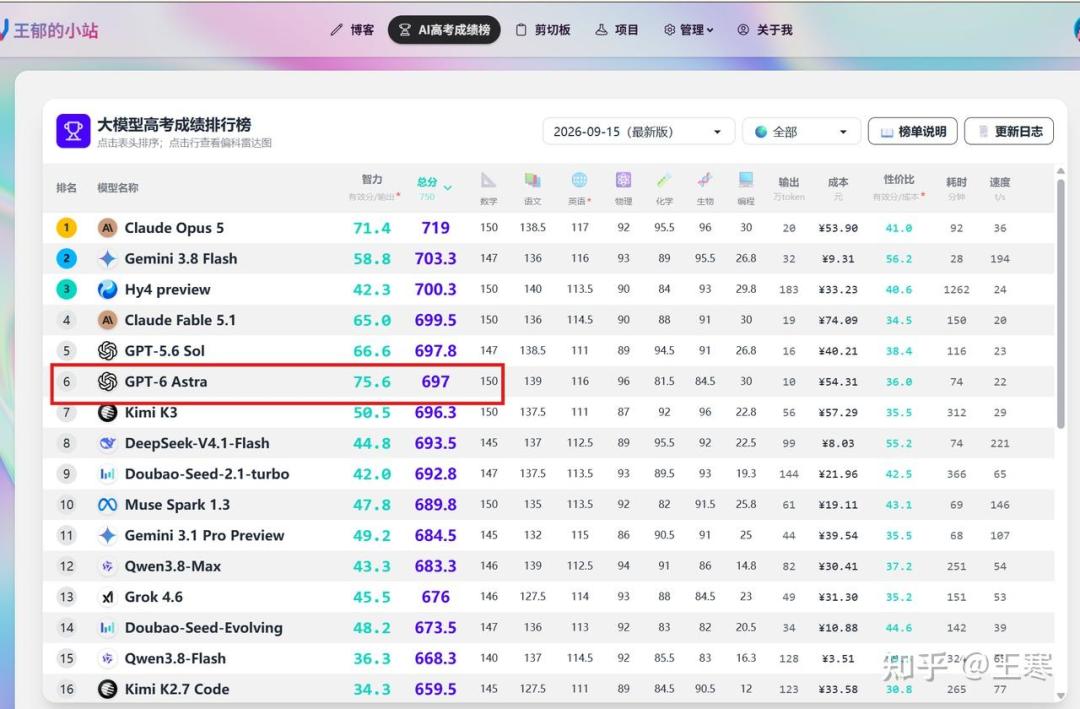Image resolution: width=1080 pixels, height=709 pixels.
Task: Click the gold rank 1 badge
Action: coord(66,227)
